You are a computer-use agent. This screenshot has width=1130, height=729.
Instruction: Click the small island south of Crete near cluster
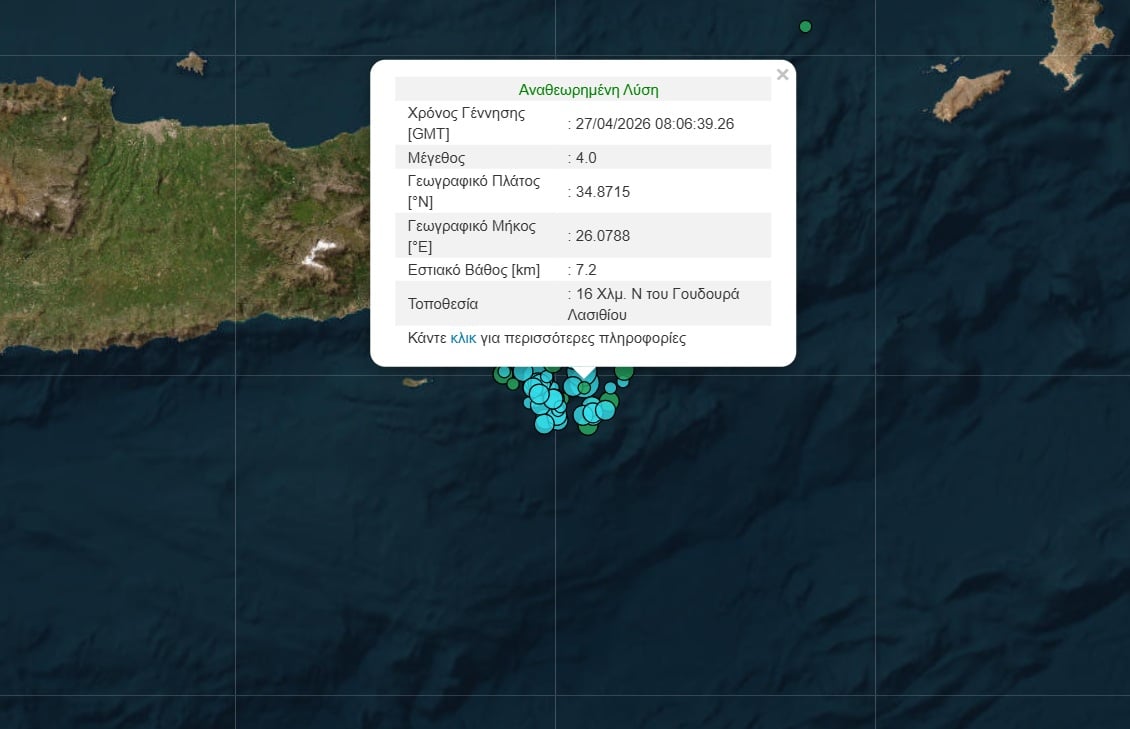click(x=414, y=382)
